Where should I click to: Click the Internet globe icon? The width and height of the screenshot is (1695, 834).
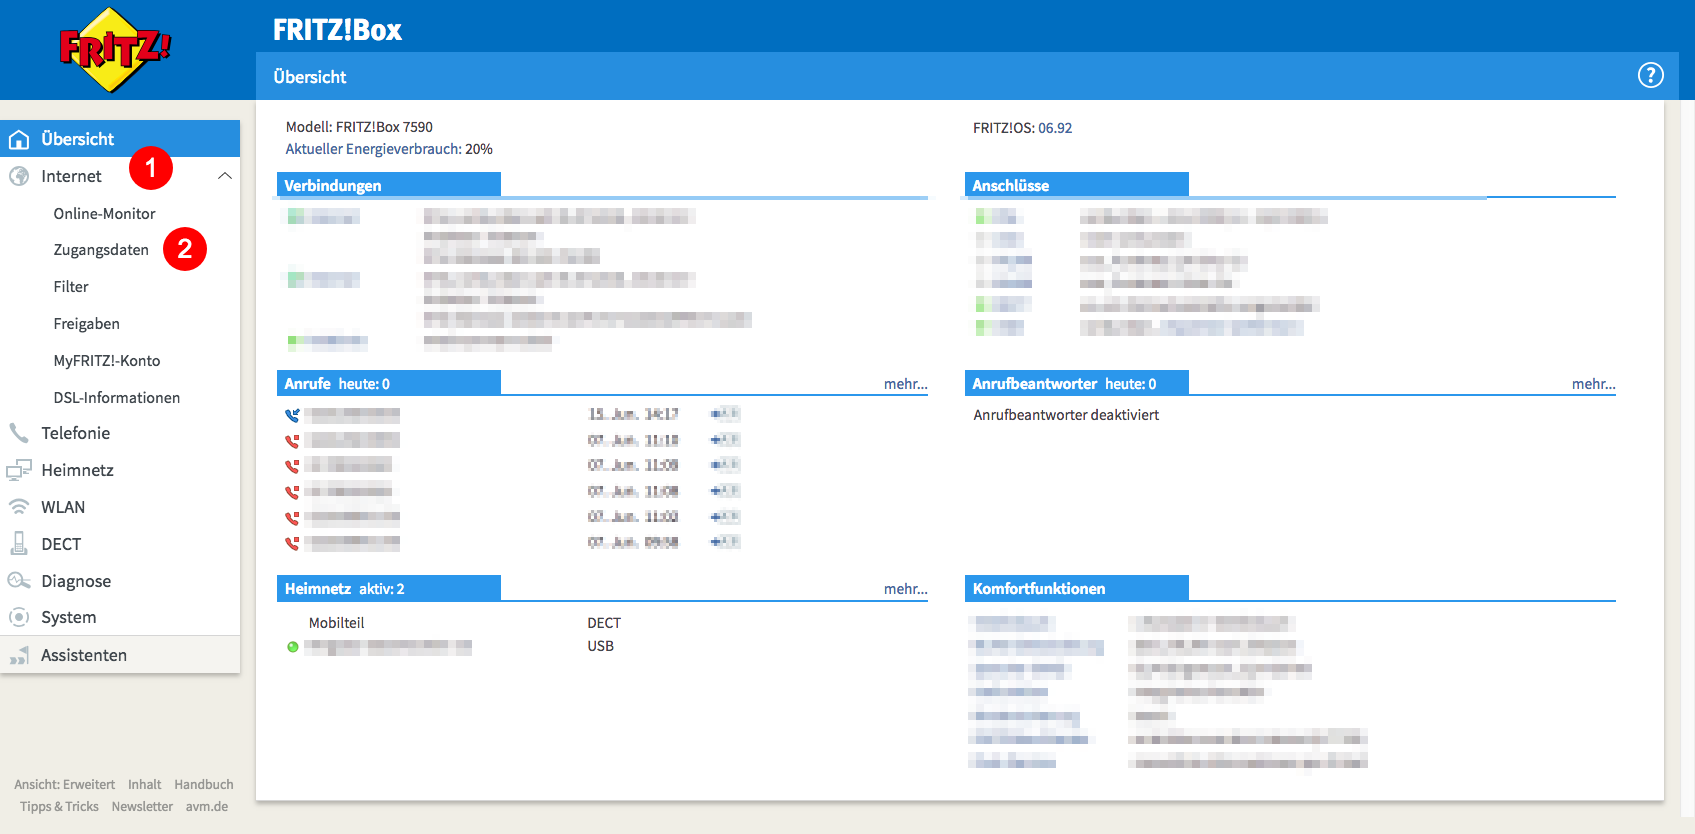click(19, 176)
